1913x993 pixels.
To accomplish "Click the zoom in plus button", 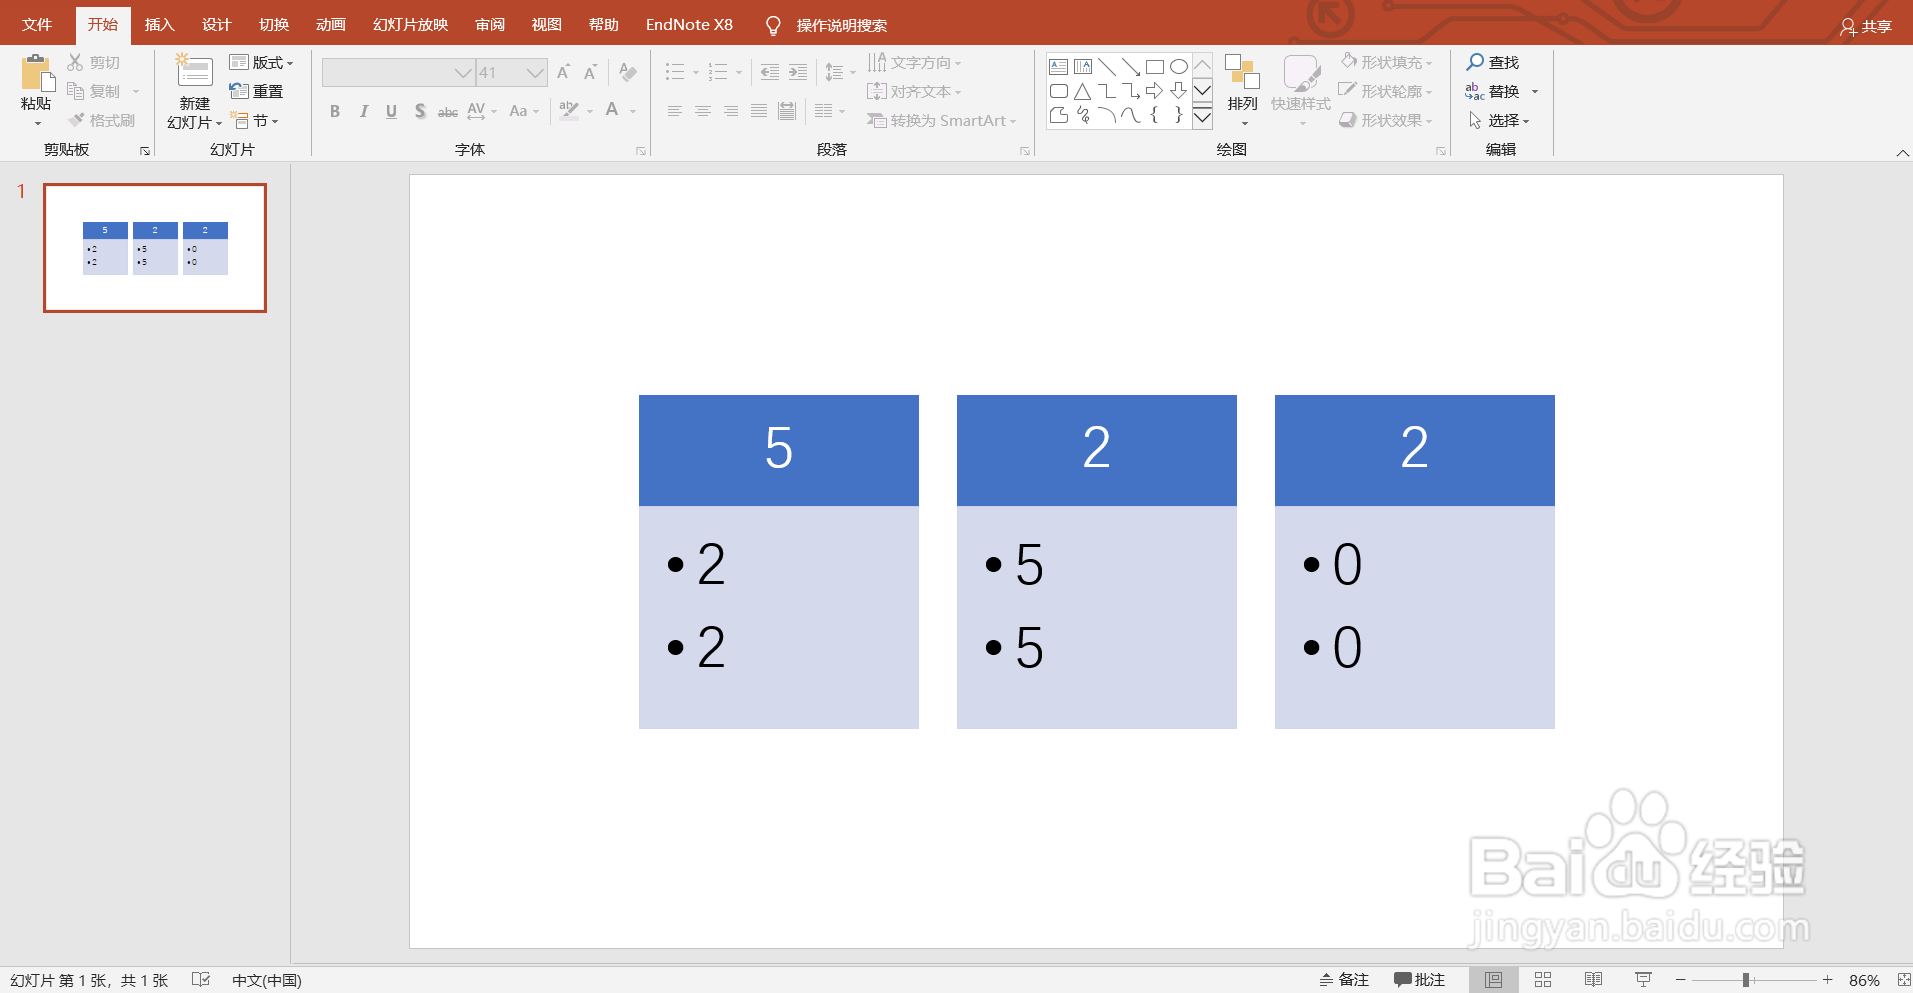I will tap(1827, 980).
